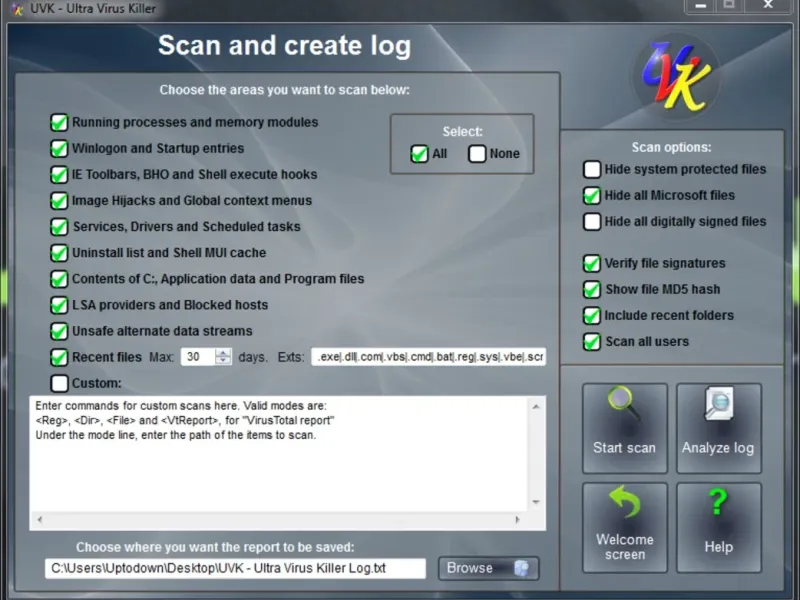Screen dimensions: 800x600
Task: Toggle Verify file signatures option
Action: tap(592, 263)
